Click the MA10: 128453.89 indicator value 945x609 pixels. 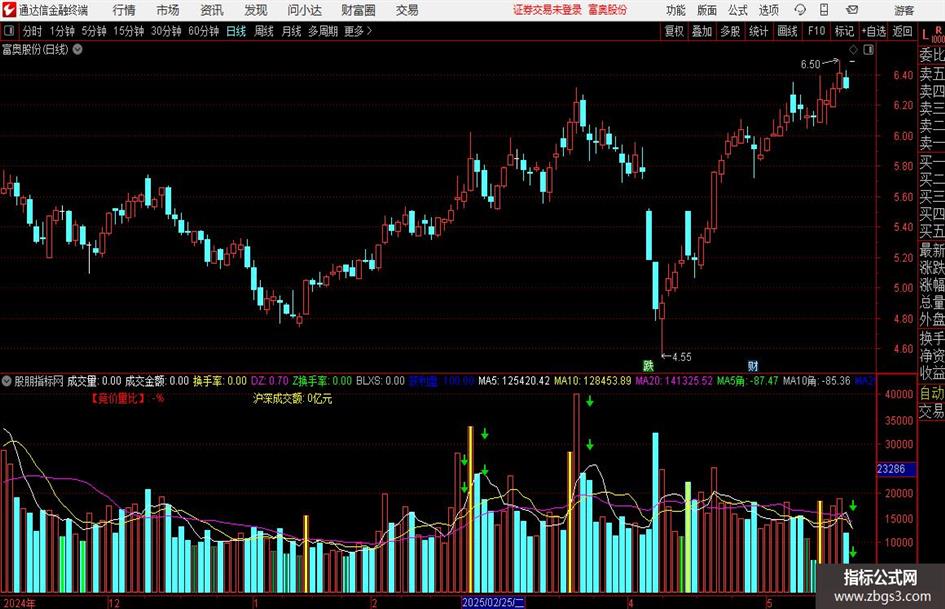(x=592, y=380)
